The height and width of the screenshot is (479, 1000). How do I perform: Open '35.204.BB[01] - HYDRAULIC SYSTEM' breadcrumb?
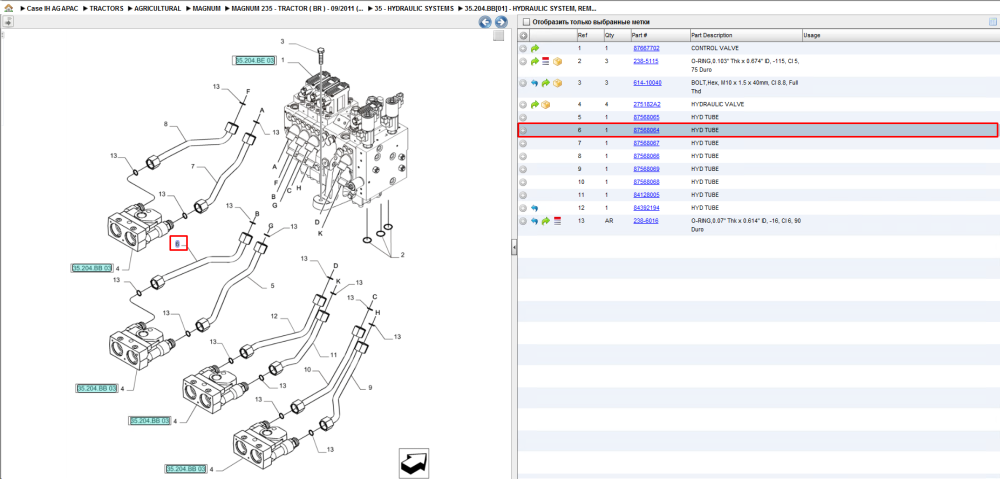[x=531, y=9]
